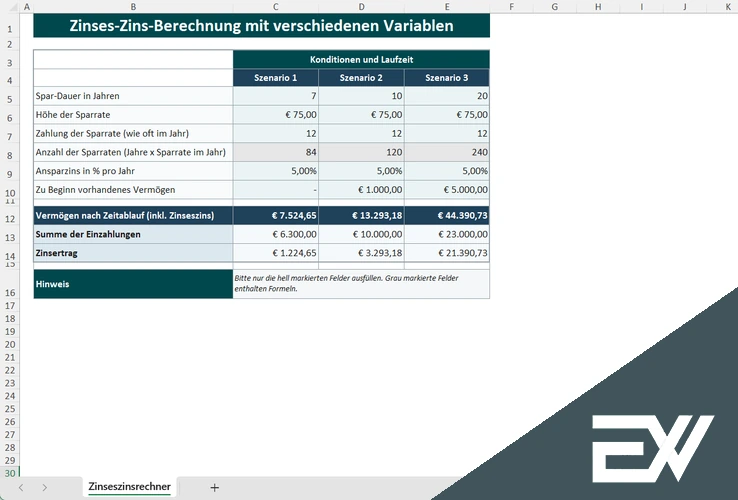Select column B header
Image resolution: width=738 pixels, height=500 pixels.
coord(133,7)
